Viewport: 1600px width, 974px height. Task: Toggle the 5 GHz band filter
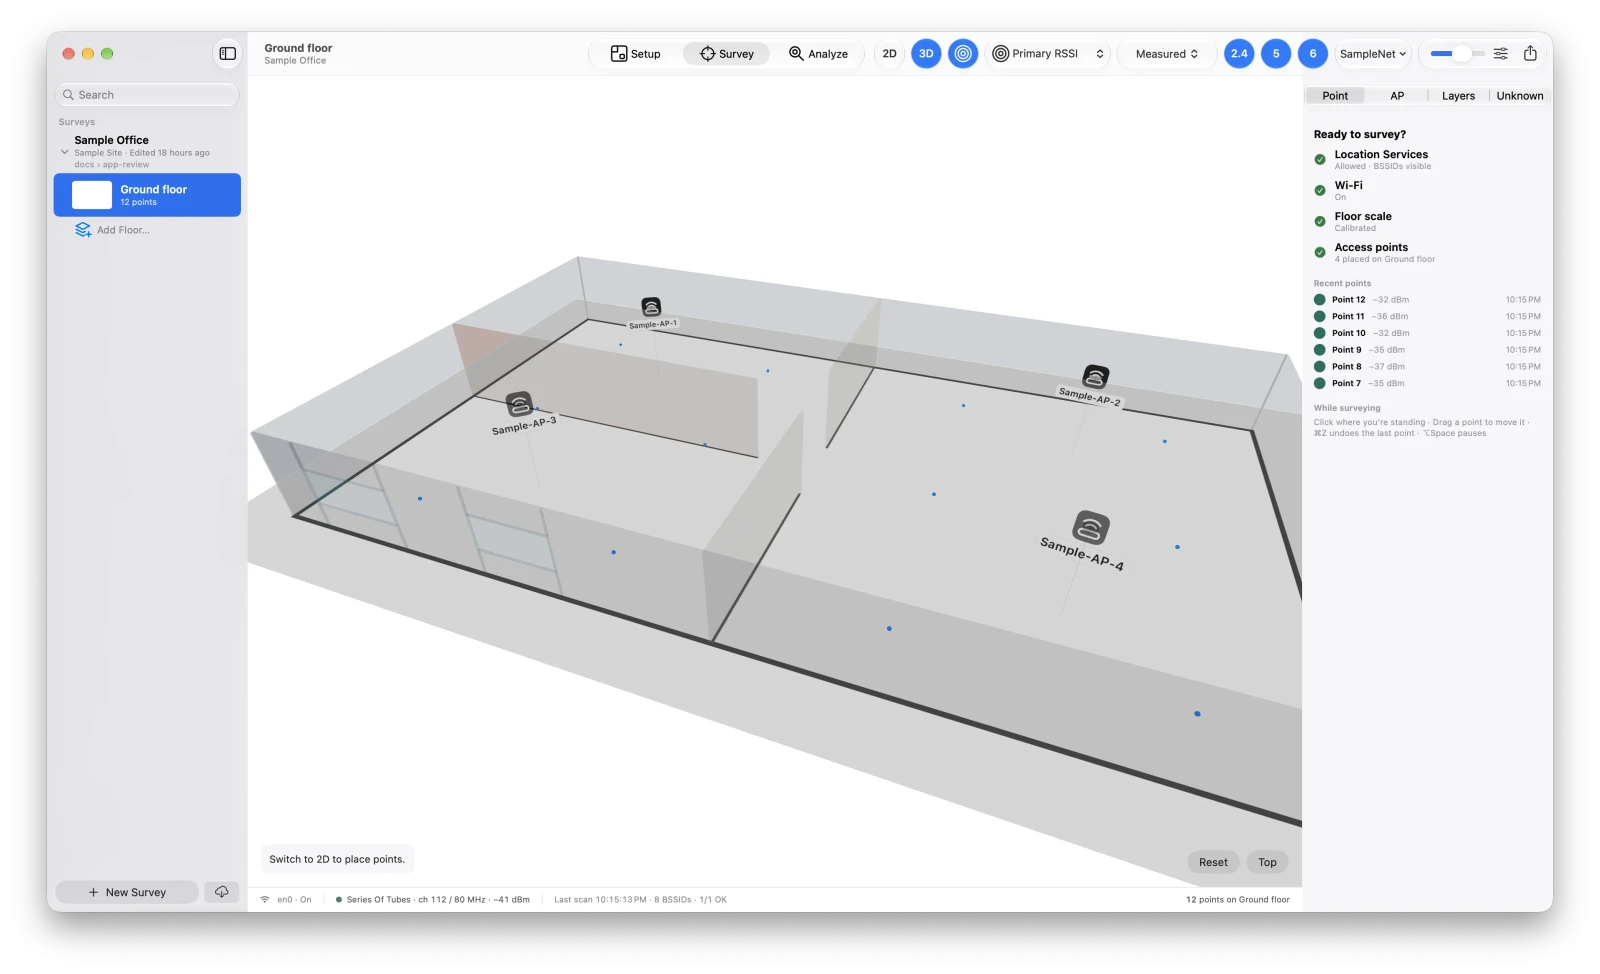(1276, 54)
